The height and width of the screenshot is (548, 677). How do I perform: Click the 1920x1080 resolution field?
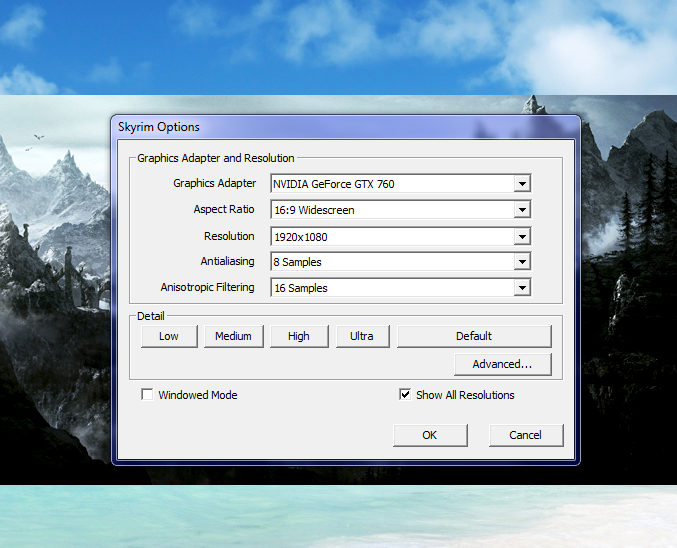tap(401, 237)
